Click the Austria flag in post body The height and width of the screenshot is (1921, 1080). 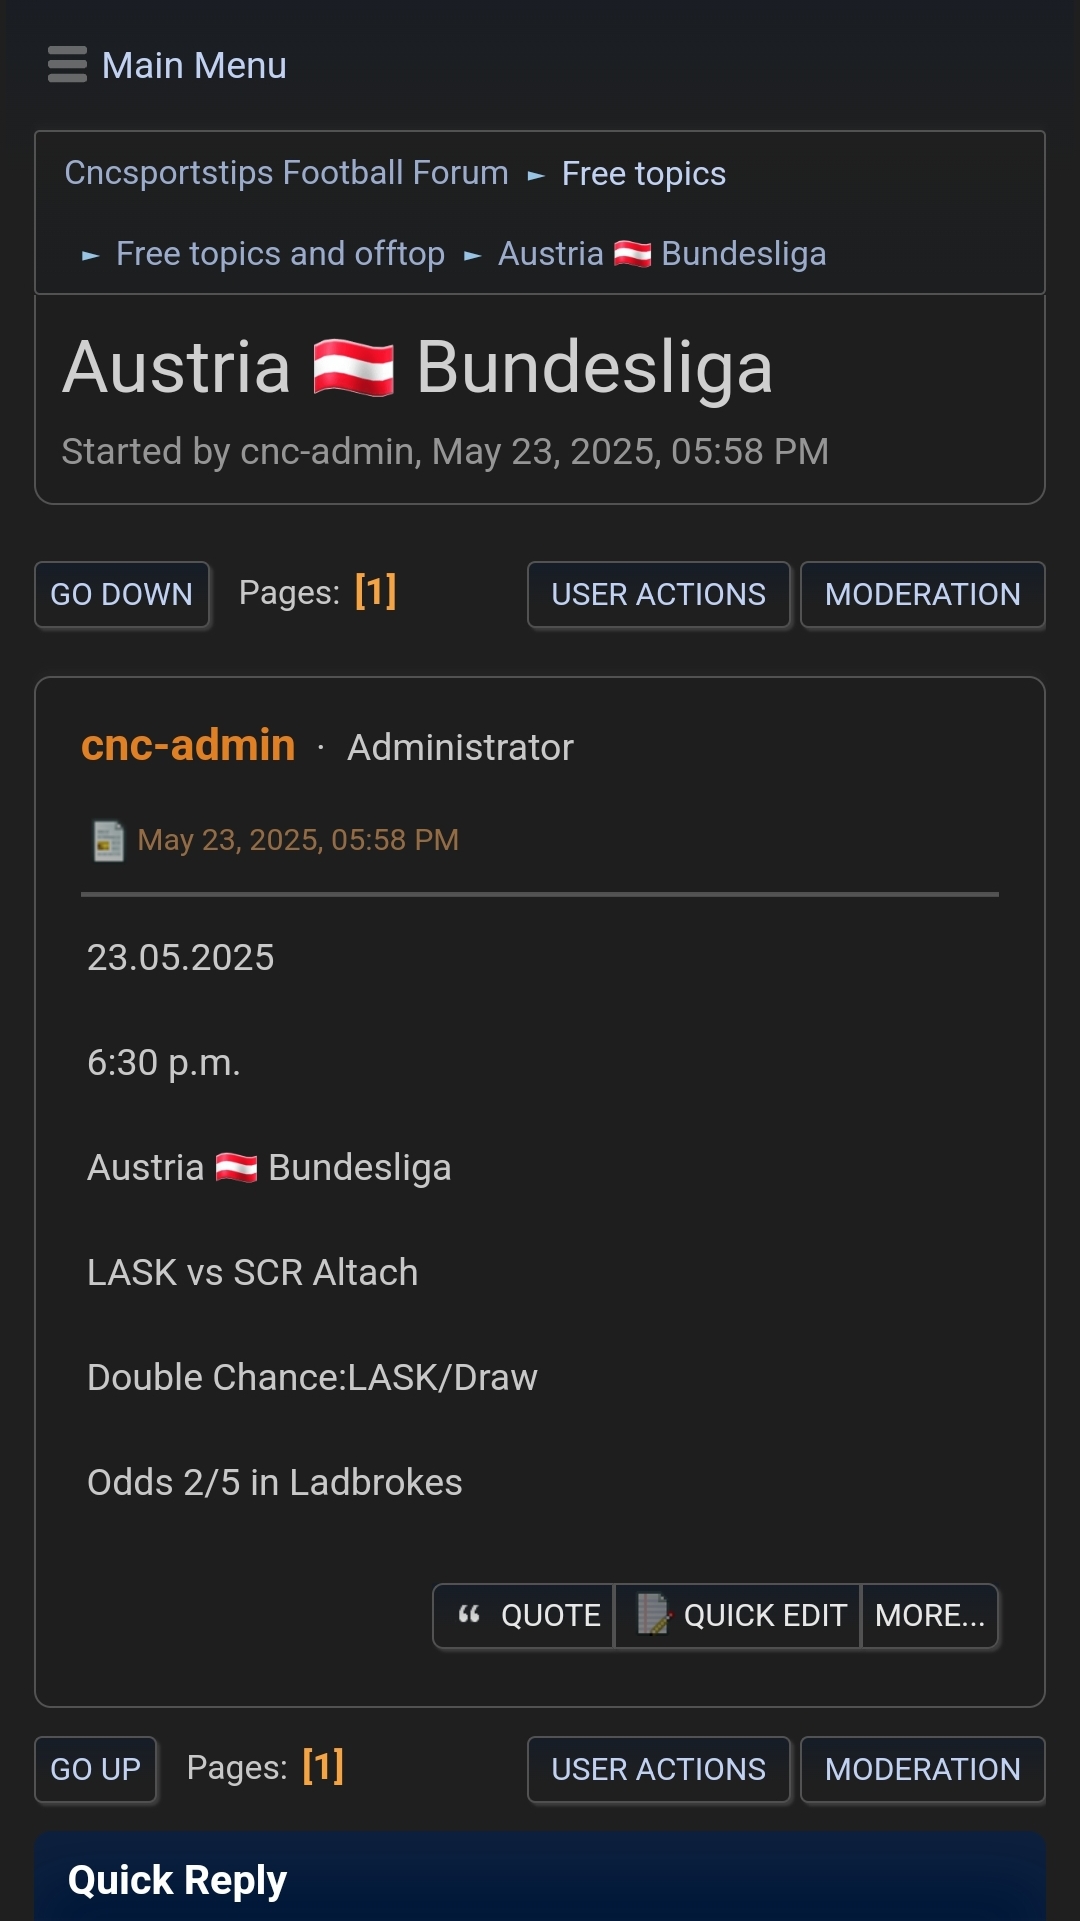click(x=236, y=1168)
